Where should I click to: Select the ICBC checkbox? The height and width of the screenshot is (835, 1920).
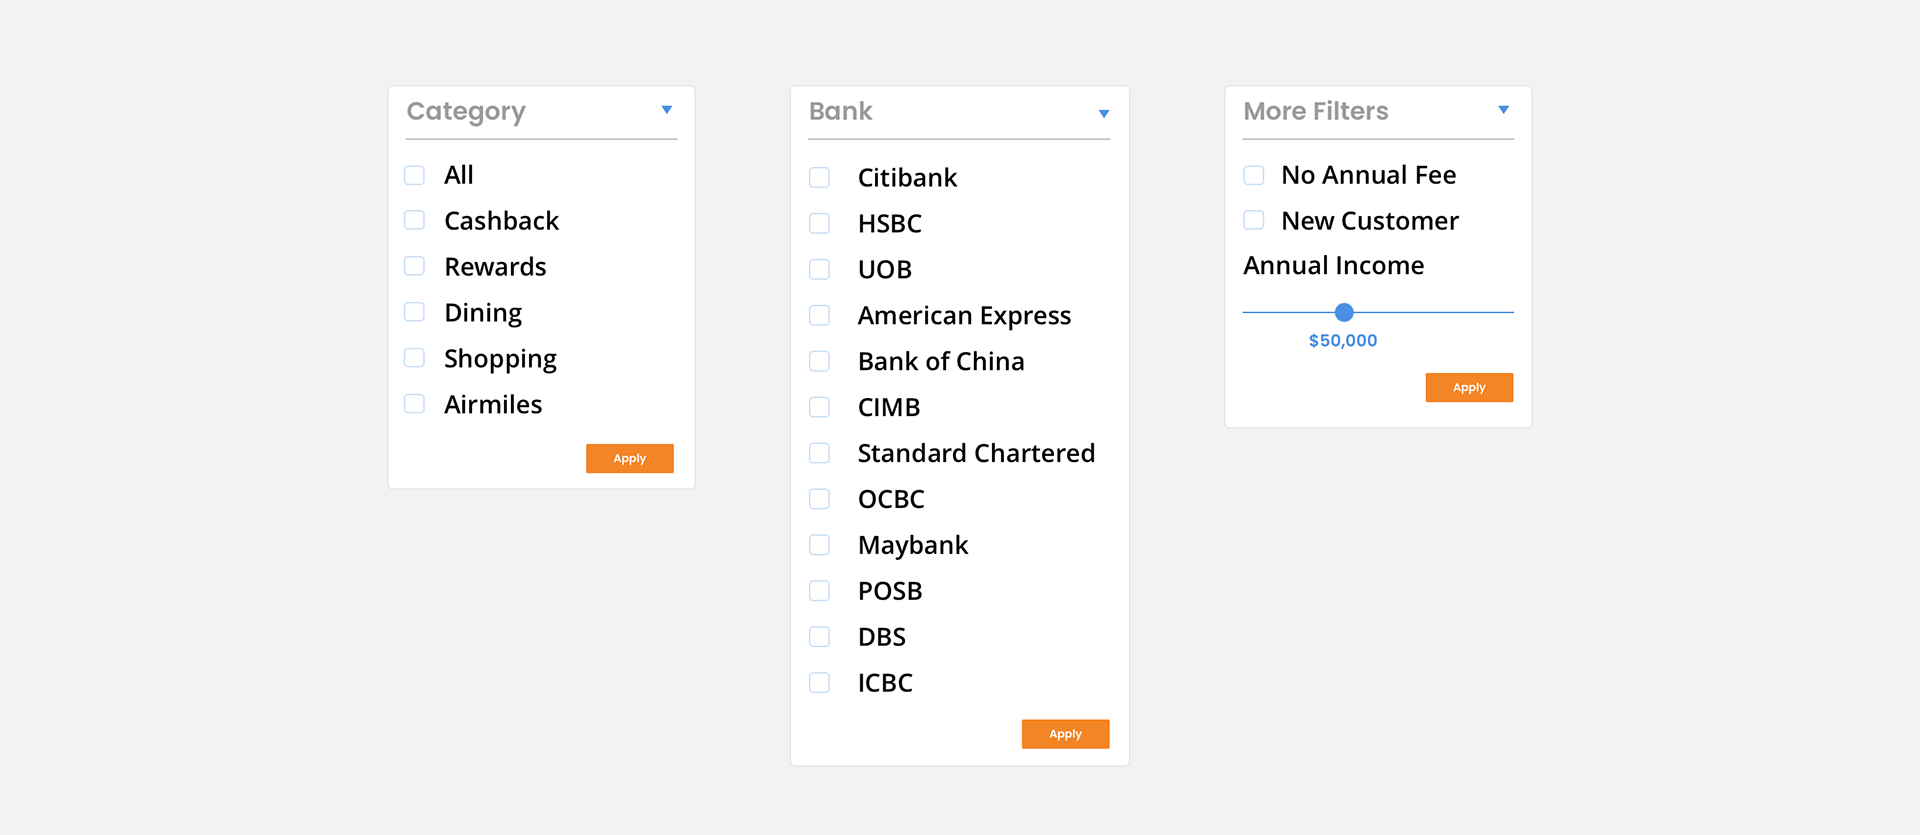click(x=819, y=683)
